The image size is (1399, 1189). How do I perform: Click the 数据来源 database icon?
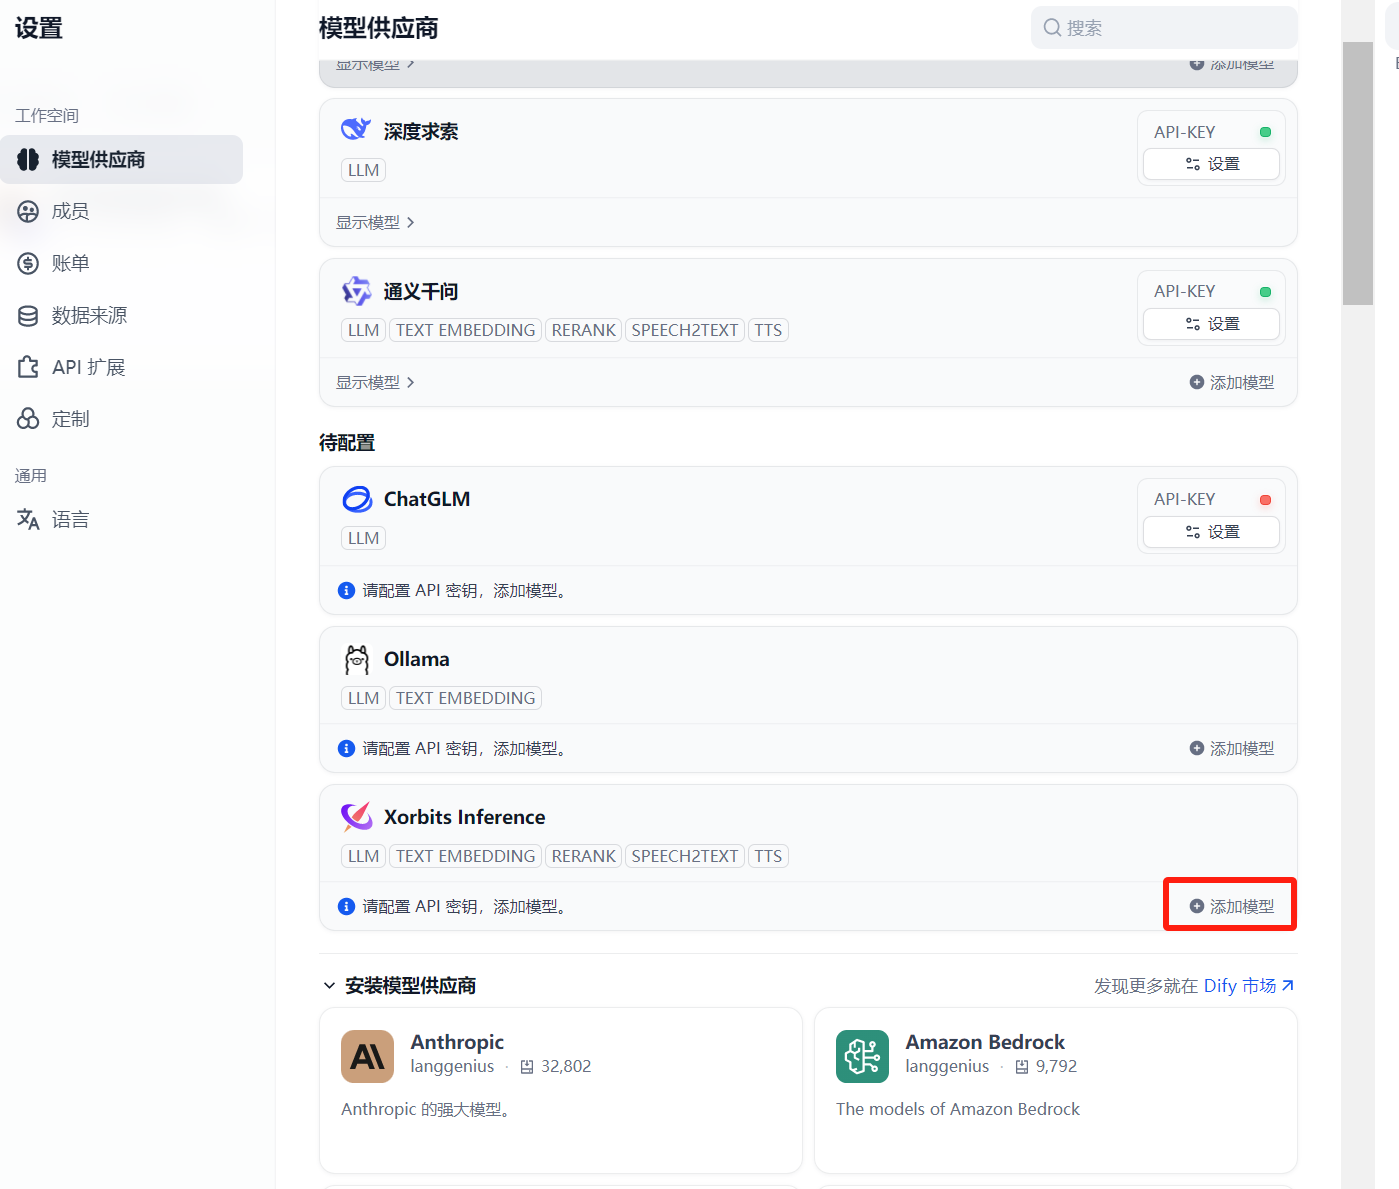pos(28,316)
